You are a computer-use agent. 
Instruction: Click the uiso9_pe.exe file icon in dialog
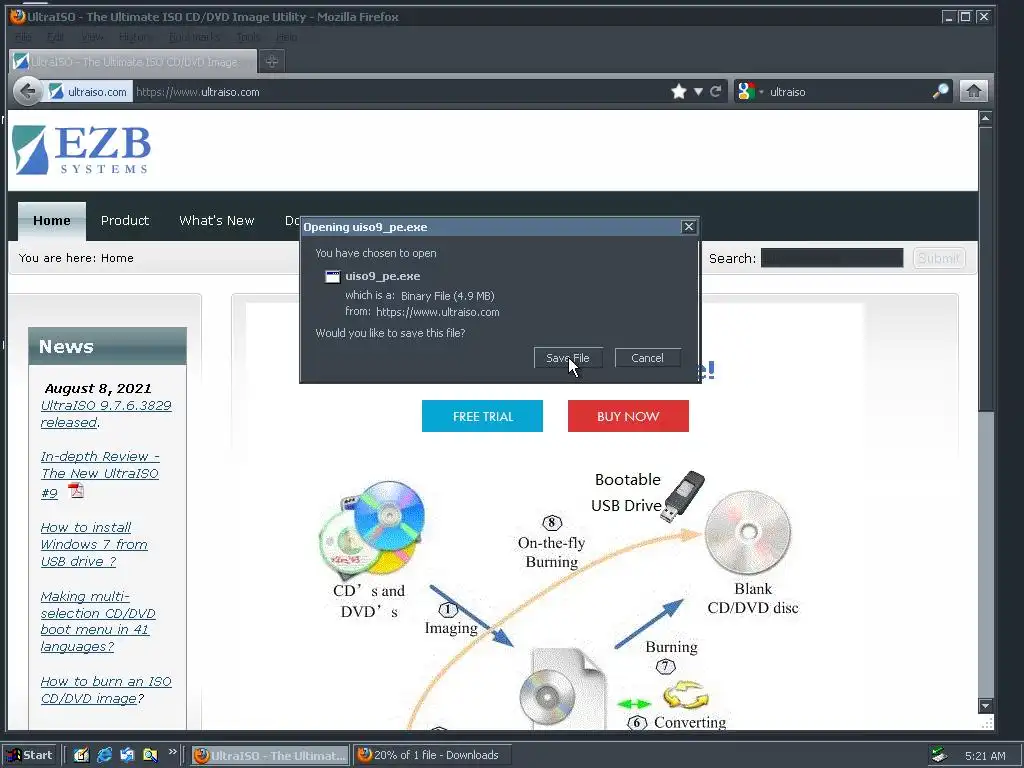click(x=332, y=276)
